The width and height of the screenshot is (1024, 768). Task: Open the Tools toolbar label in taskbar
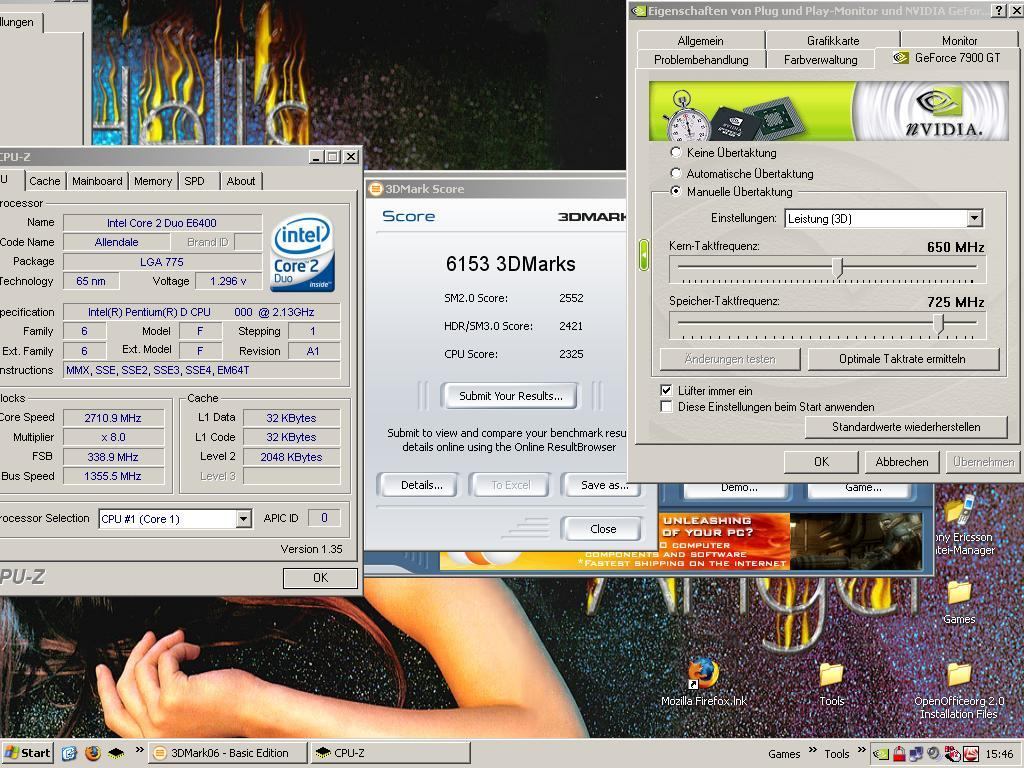pos(837,754)
